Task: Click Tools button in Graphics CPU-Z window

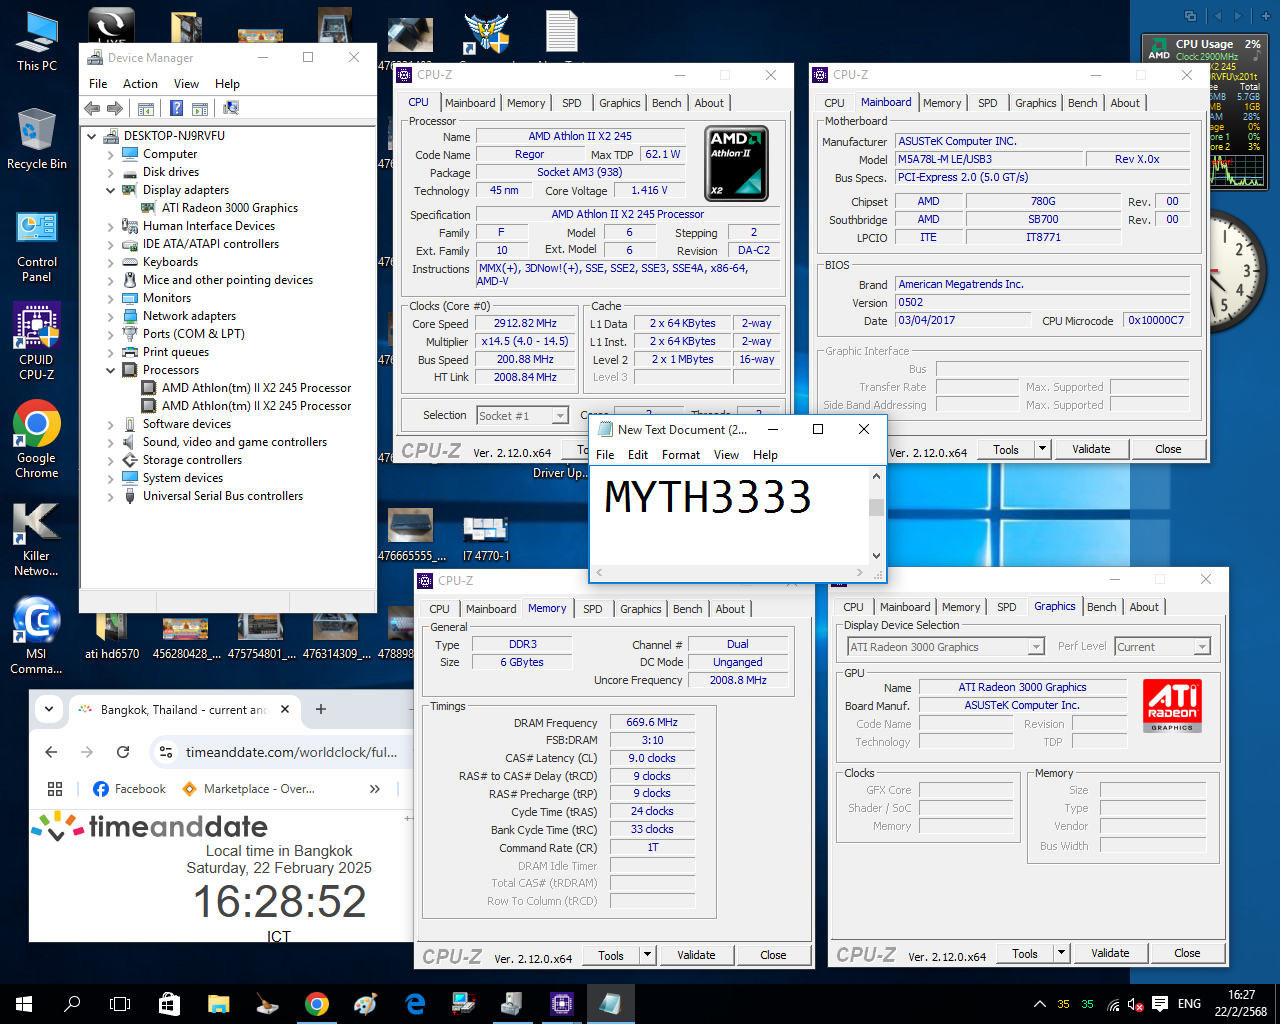Action: [x=1025, y=953]
